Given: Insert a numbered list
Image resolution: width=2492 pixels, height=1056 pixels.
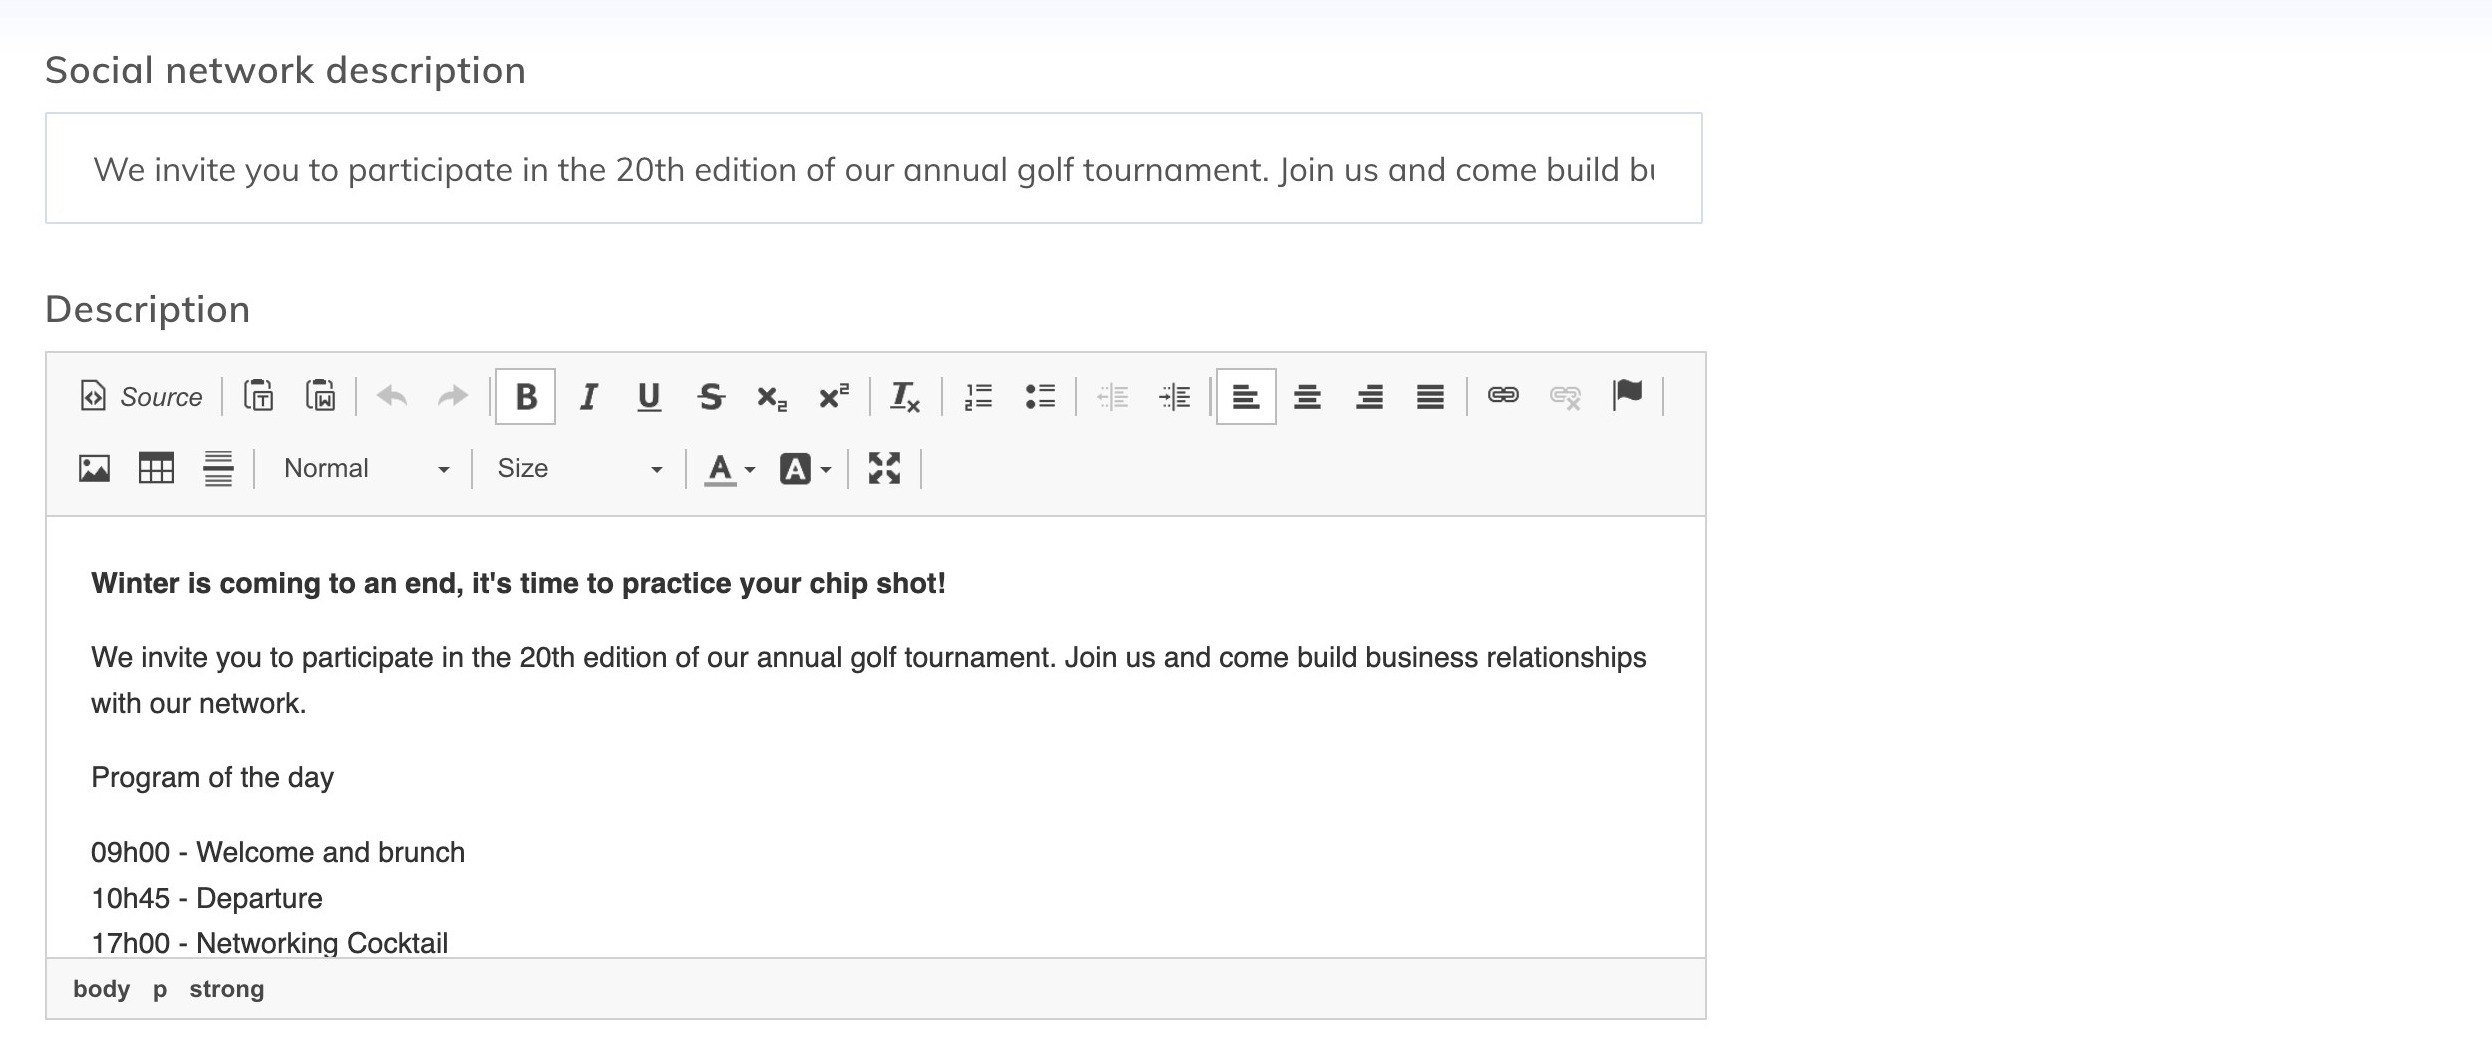Looking at the screenshot, I should click(978, 397).
